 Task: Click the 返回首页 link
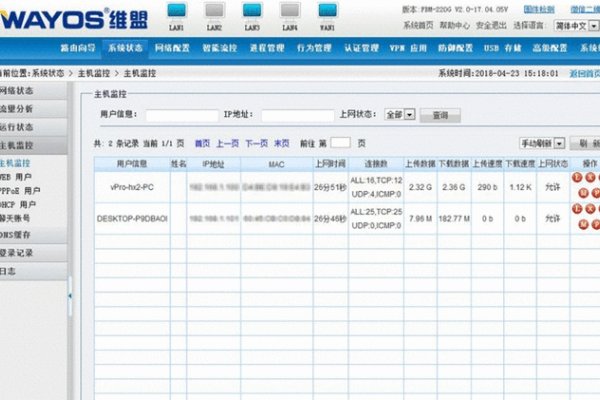coord(585,73)
